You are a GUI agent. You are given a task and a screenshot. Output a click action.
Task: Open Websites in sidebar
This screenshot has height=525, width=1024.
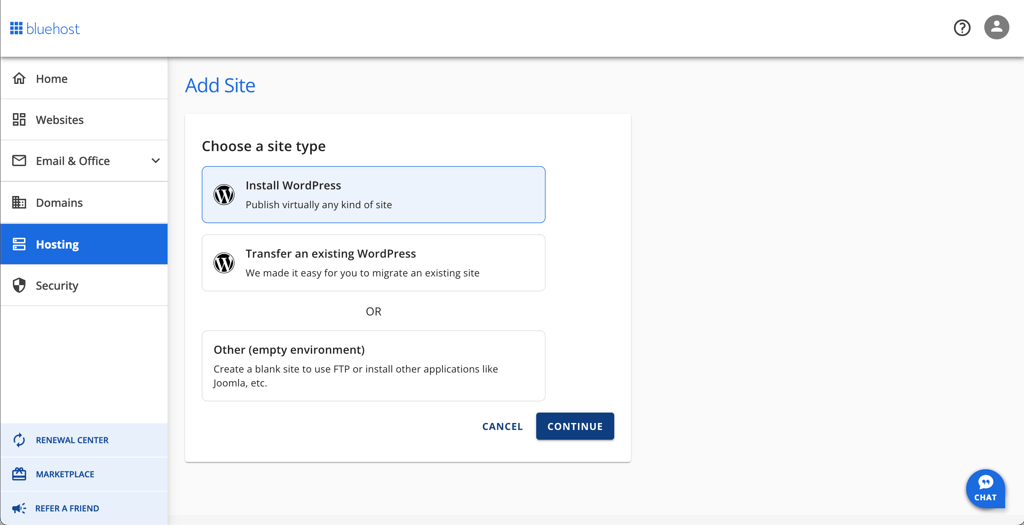click(x=84, y=119)
